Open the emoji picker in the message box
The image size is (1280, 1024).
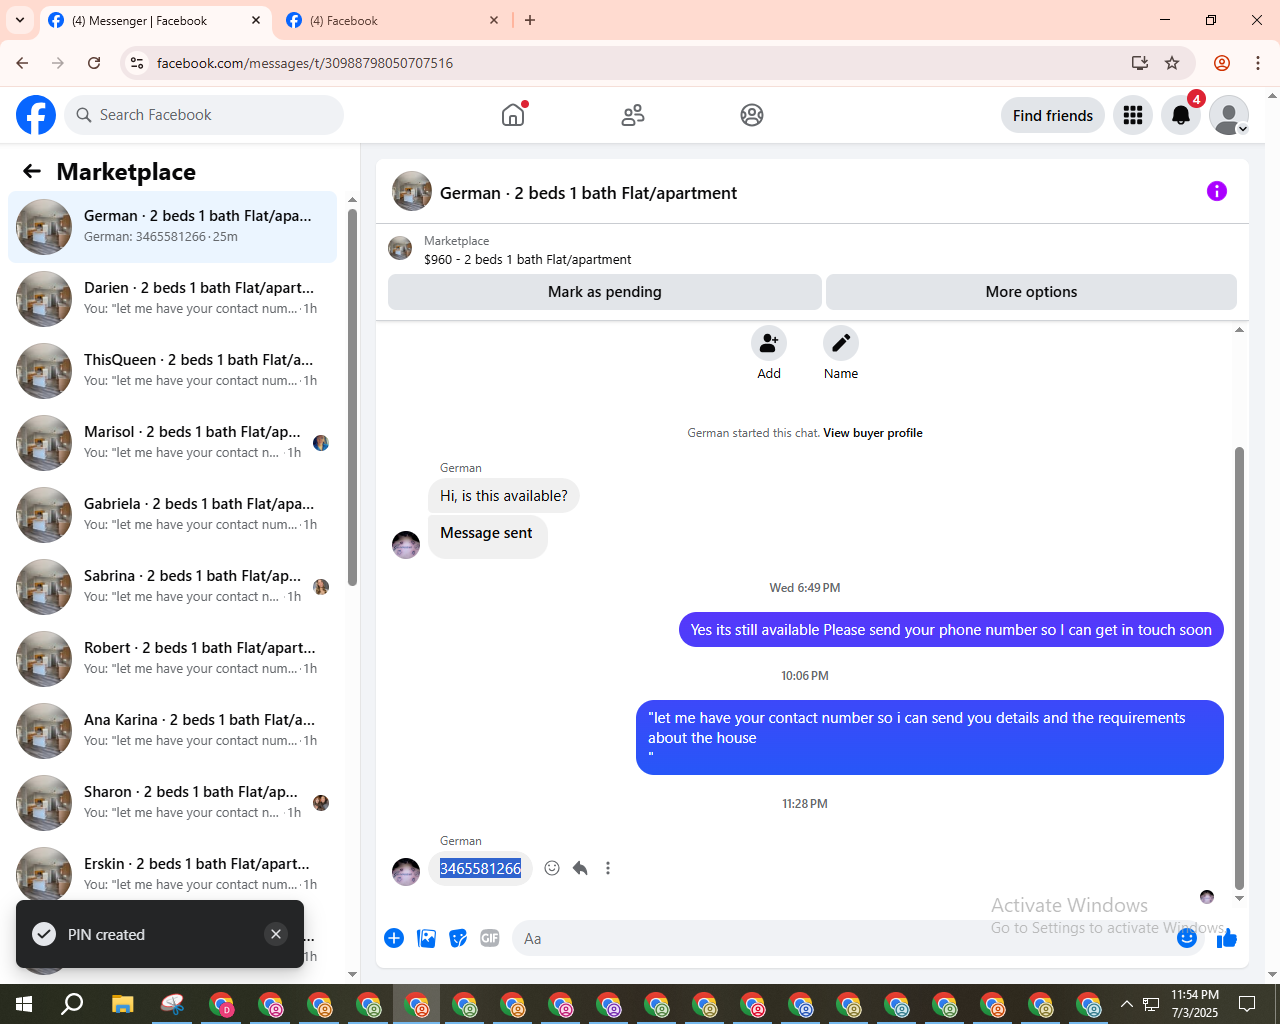1187,938
